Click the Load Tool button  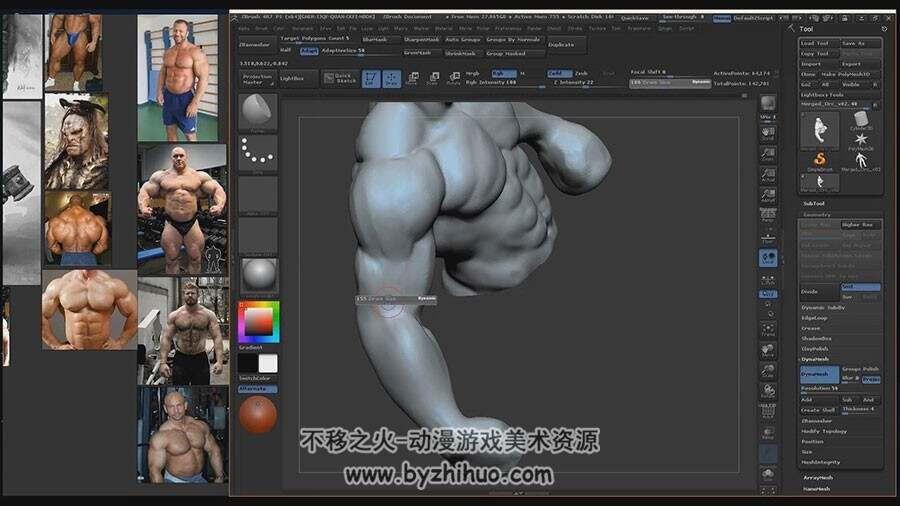pyautogui.click(x=819, y=44)
